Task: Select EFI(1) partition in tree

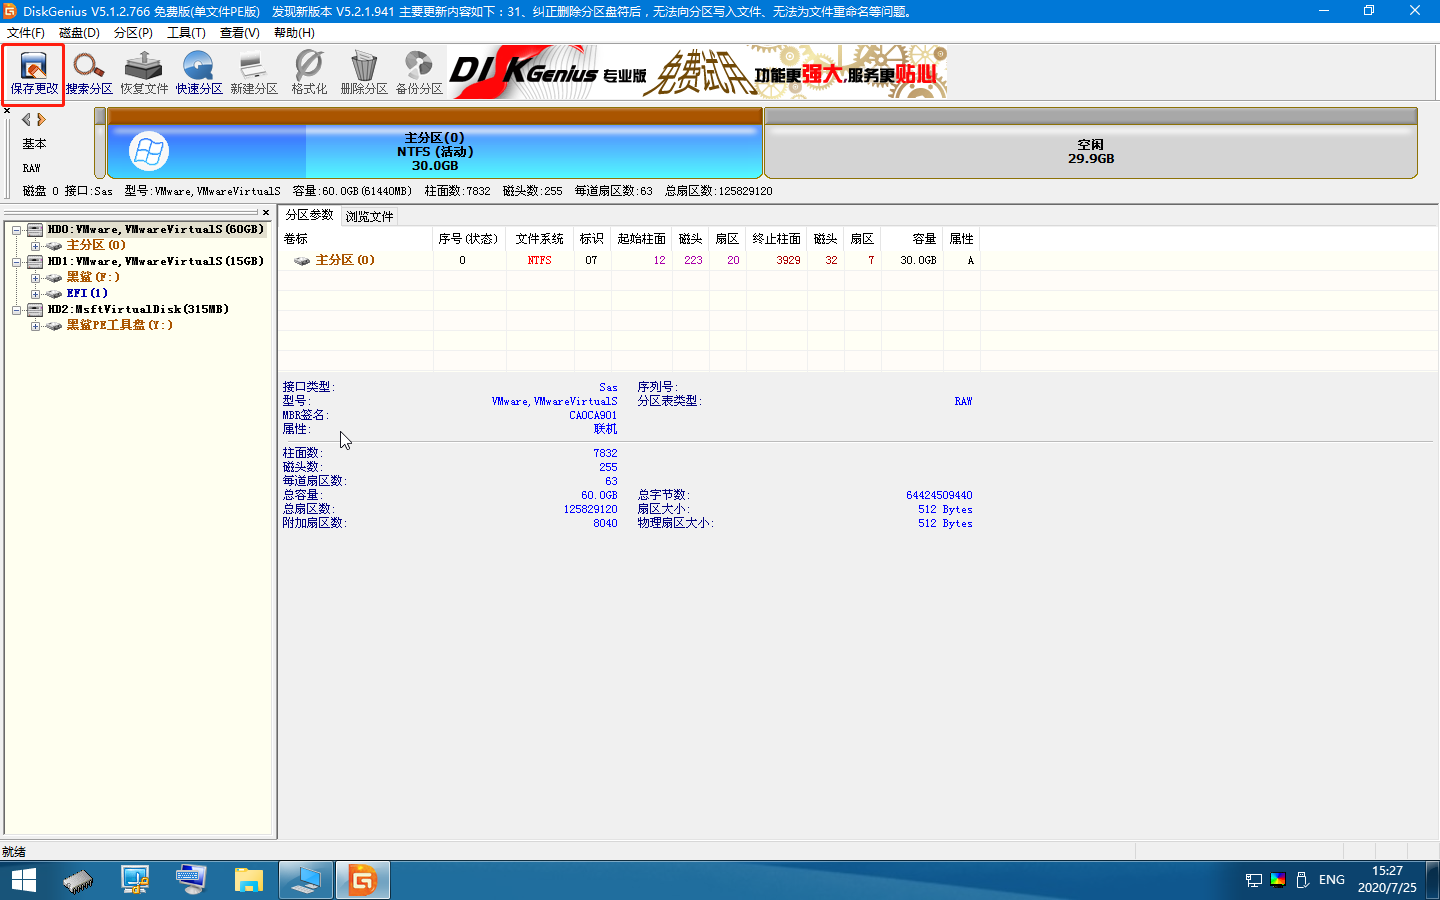Action: (x=87, y=293)
